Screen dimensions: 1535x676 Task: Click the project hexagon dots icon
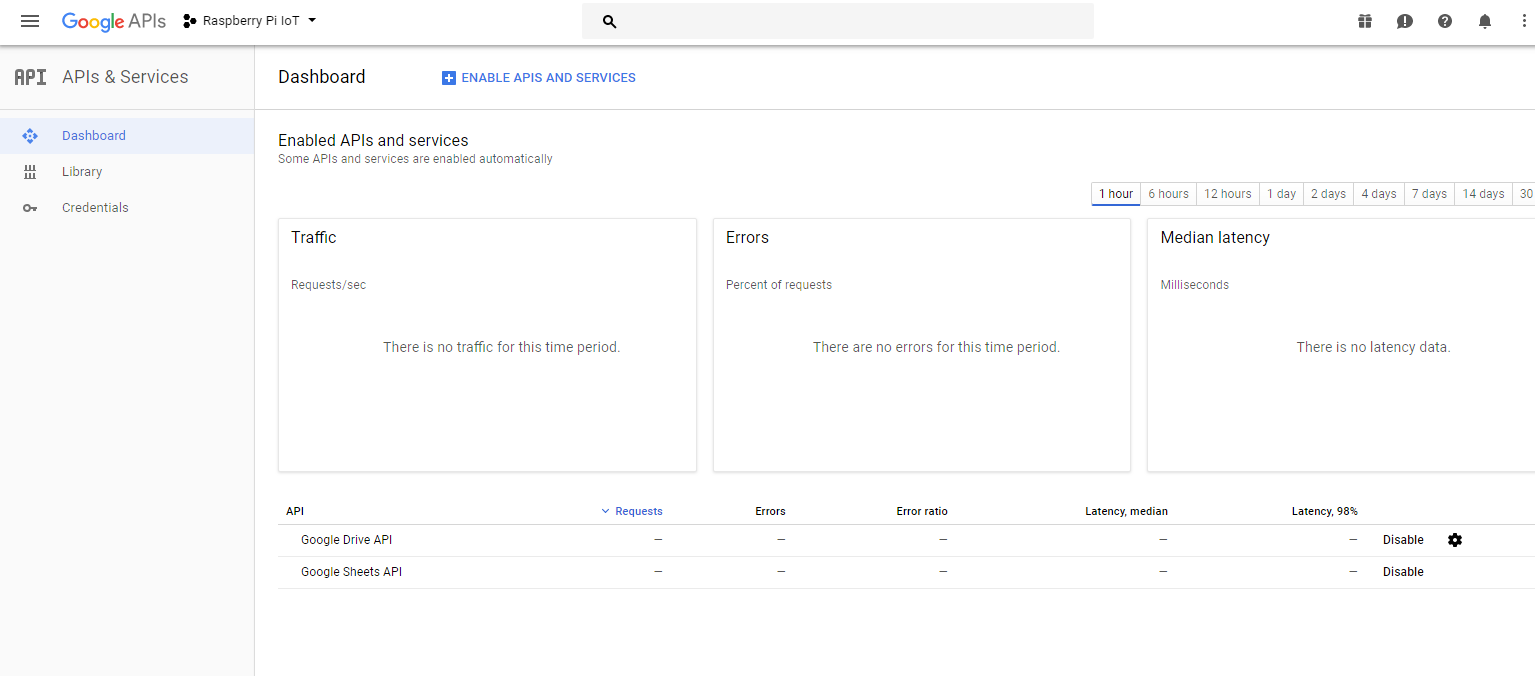(190, 21)
